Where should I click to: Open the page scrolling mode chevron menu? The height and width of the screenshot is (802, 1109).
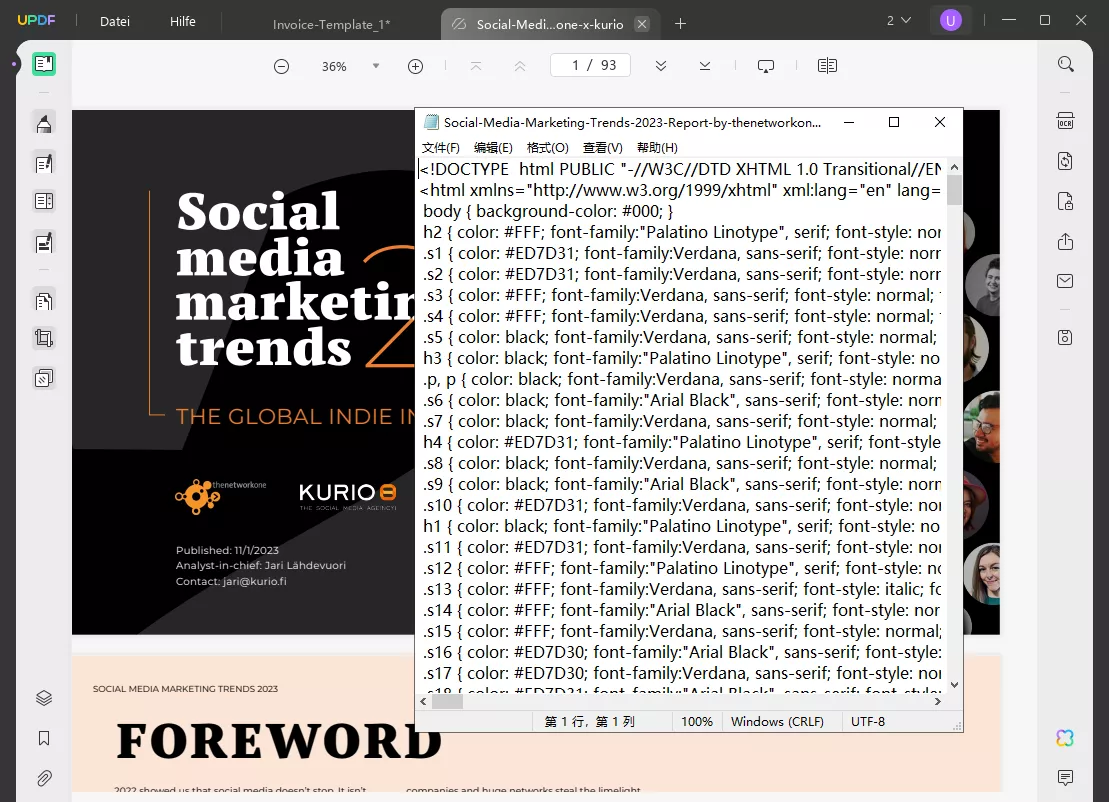pos(660,64)
